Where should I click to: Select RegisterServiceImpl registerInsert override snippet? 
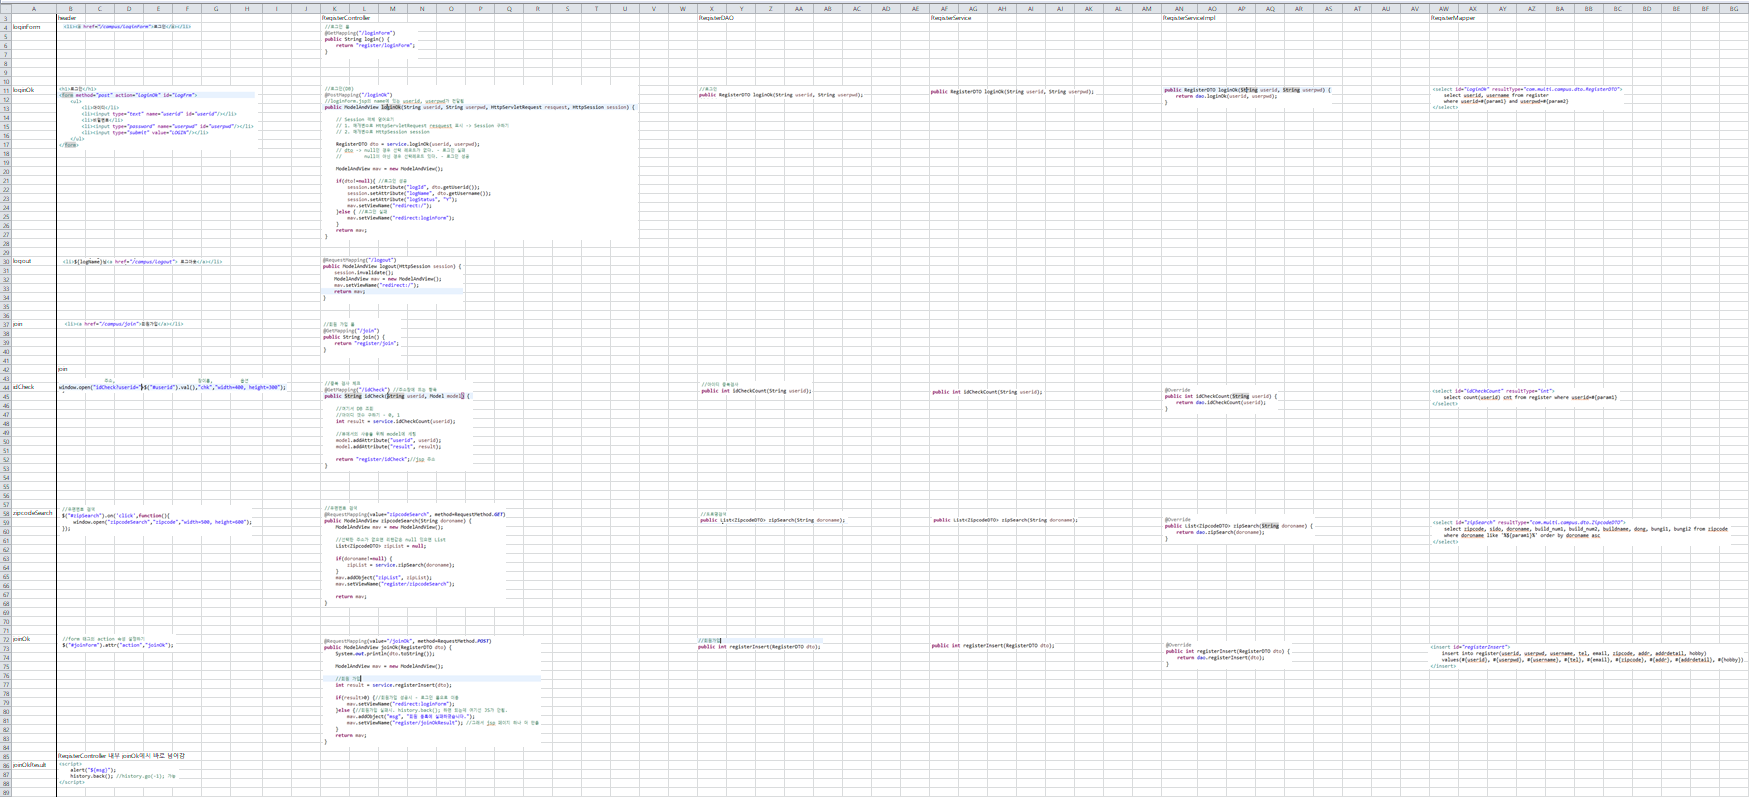pyautogui.click(x=1228, y=655)
